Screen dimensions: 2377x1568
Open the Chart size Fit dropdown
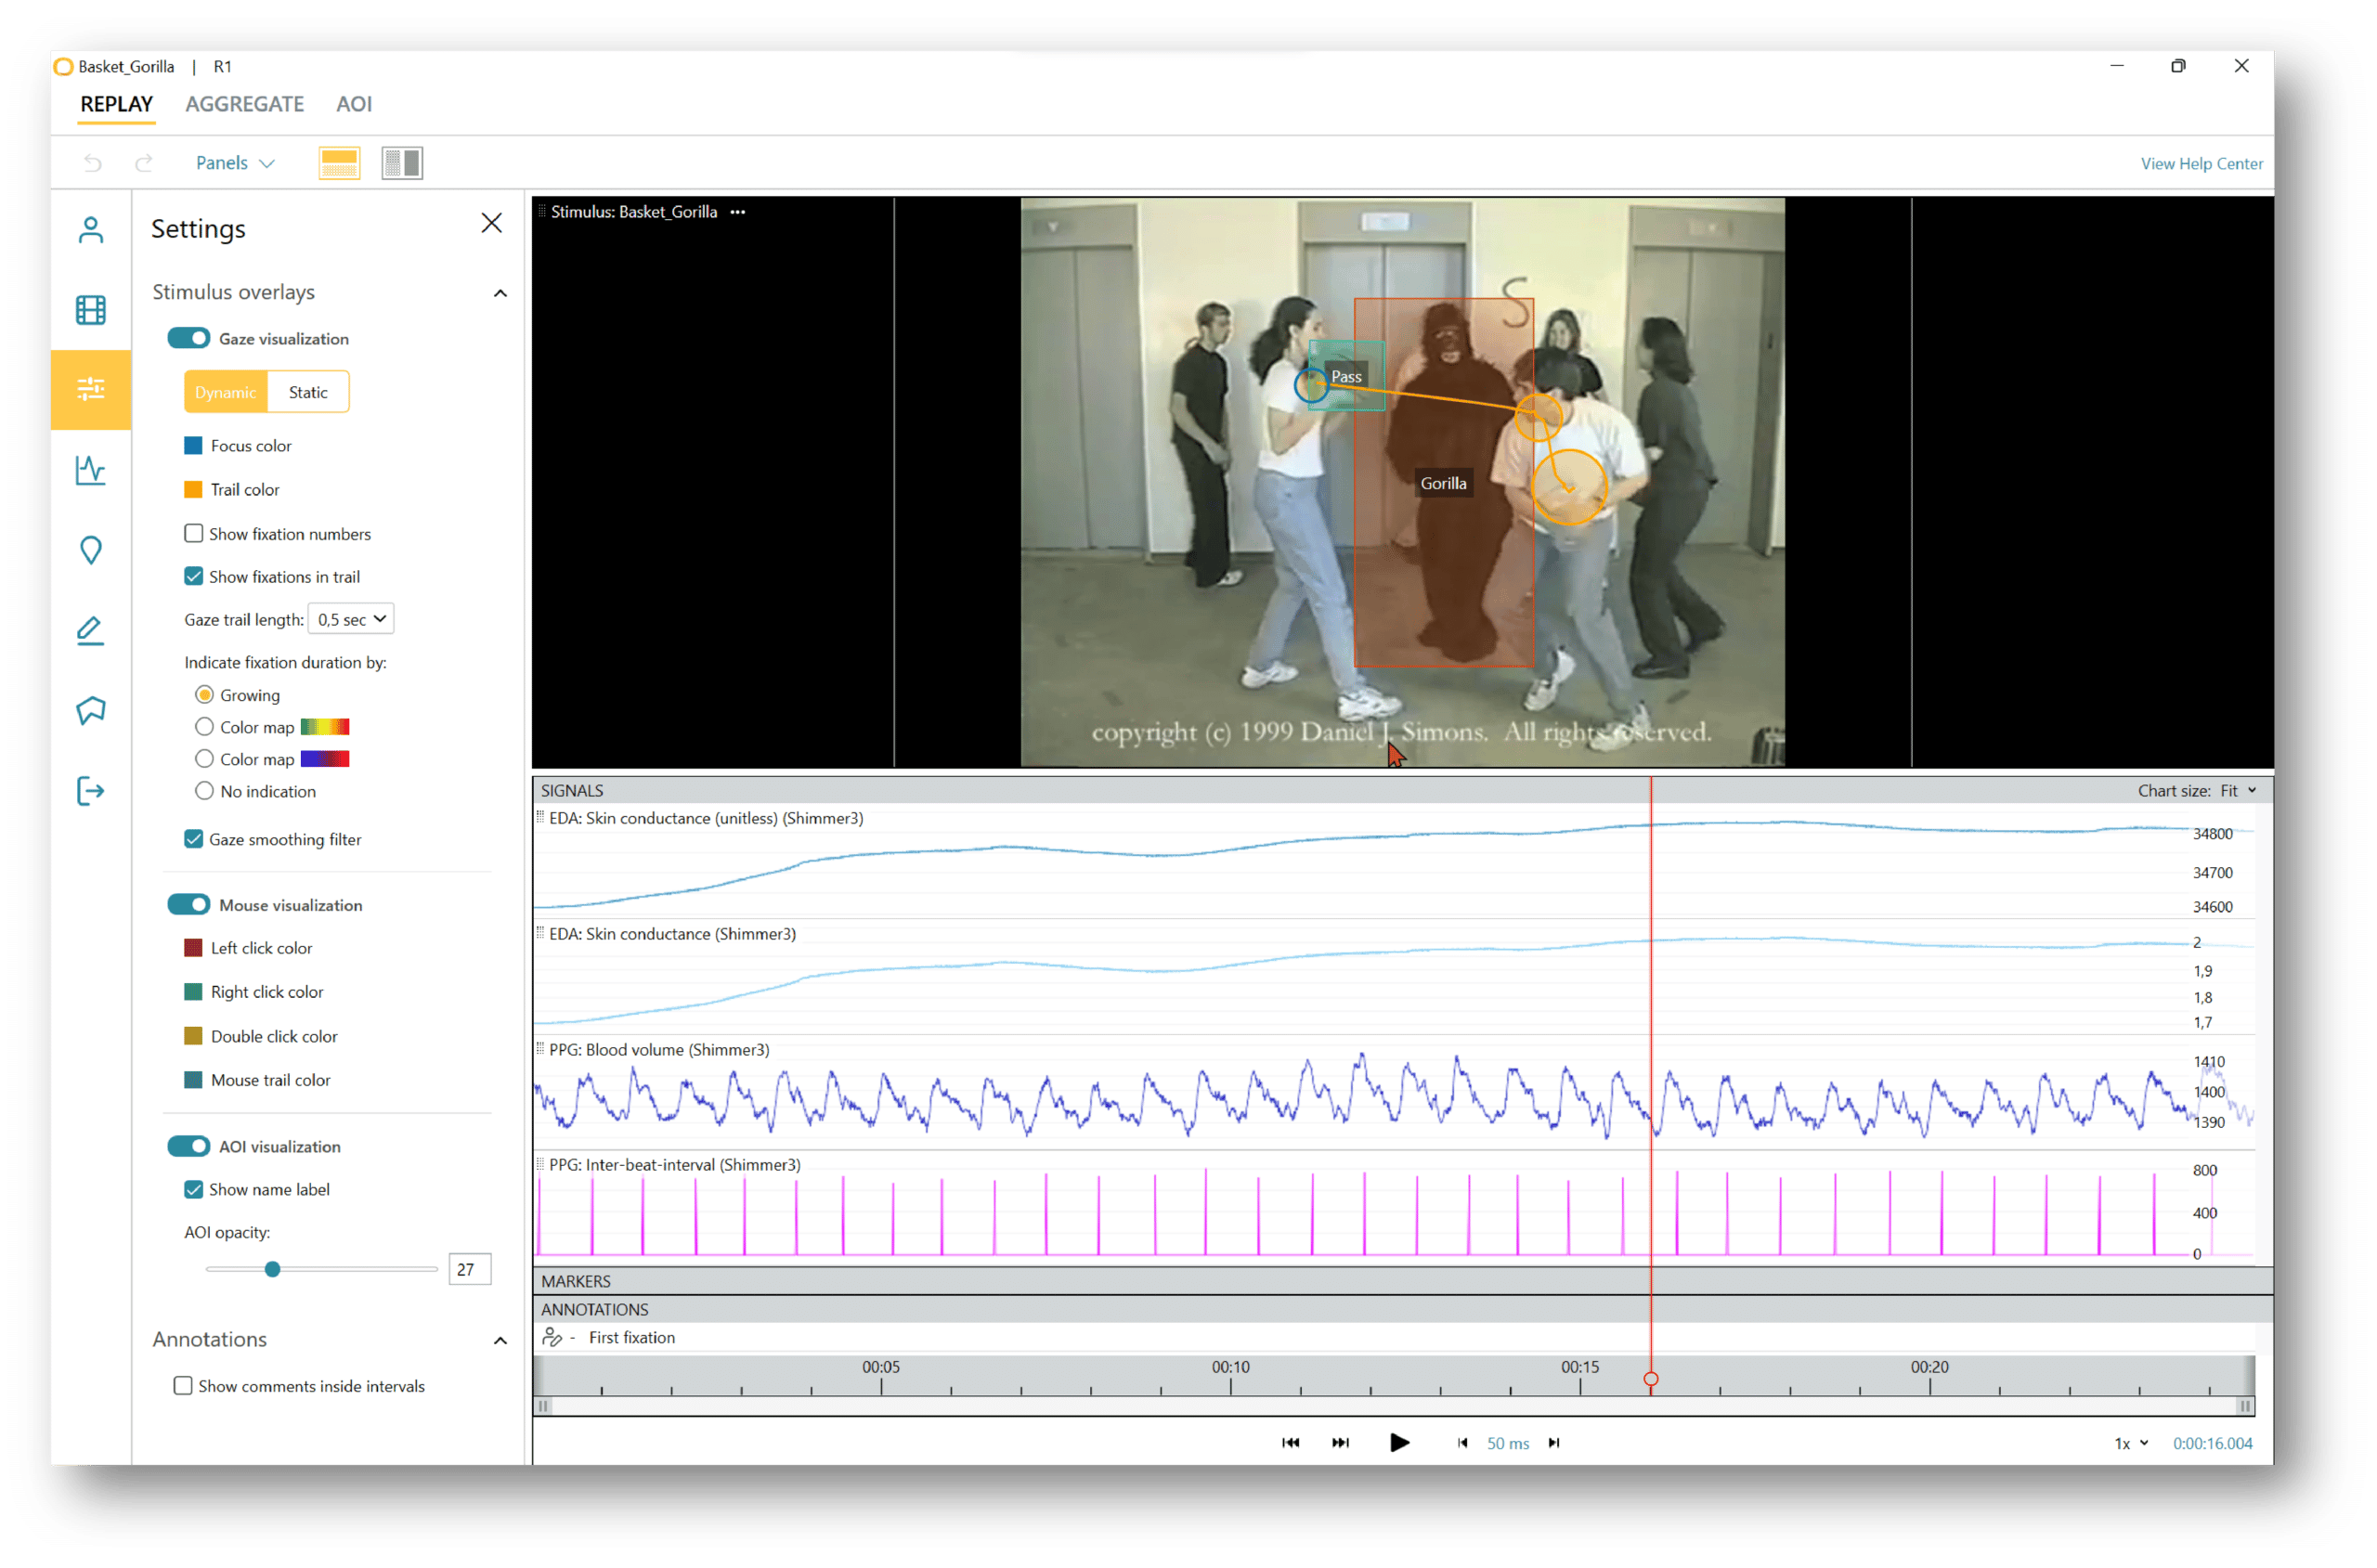click(x=2239, y=791)
